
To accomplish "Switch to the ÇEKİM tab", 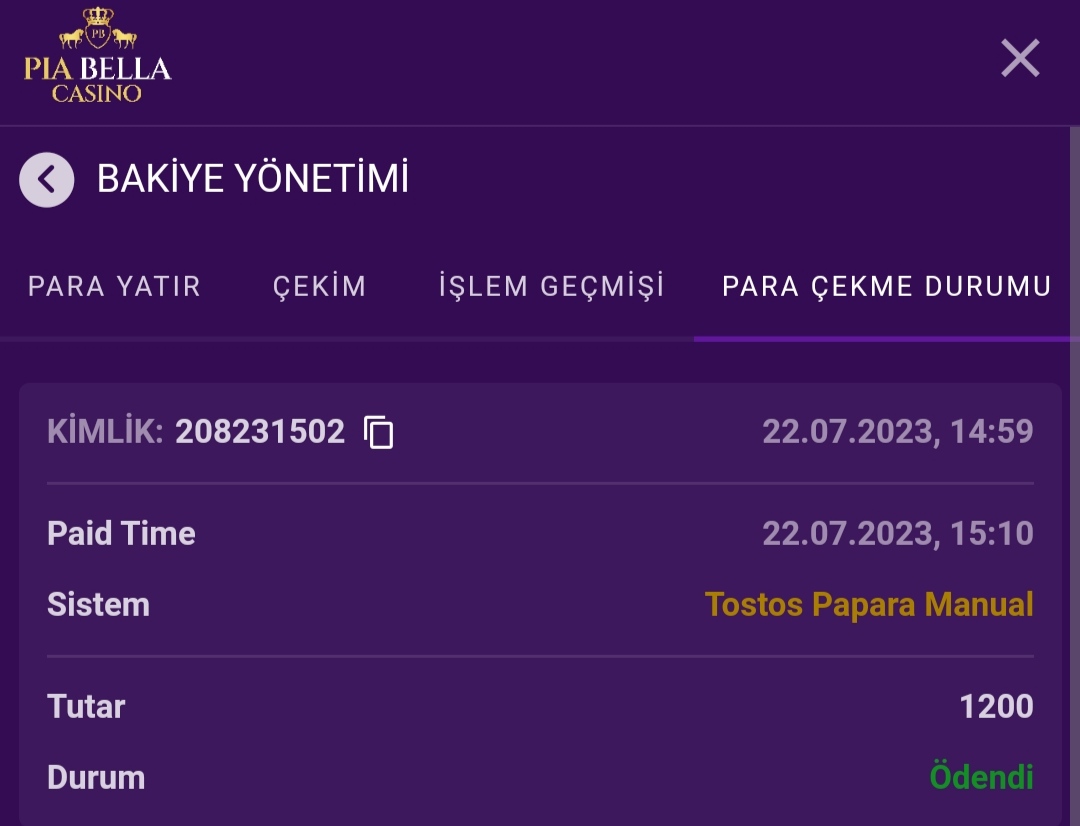I will tap(319, 287).
